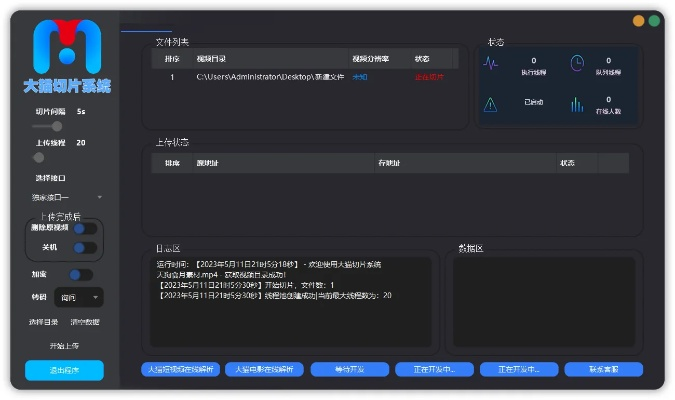675x400 pixels.
Task: Toggle the 关机 switch after upload
Action: 84,247
